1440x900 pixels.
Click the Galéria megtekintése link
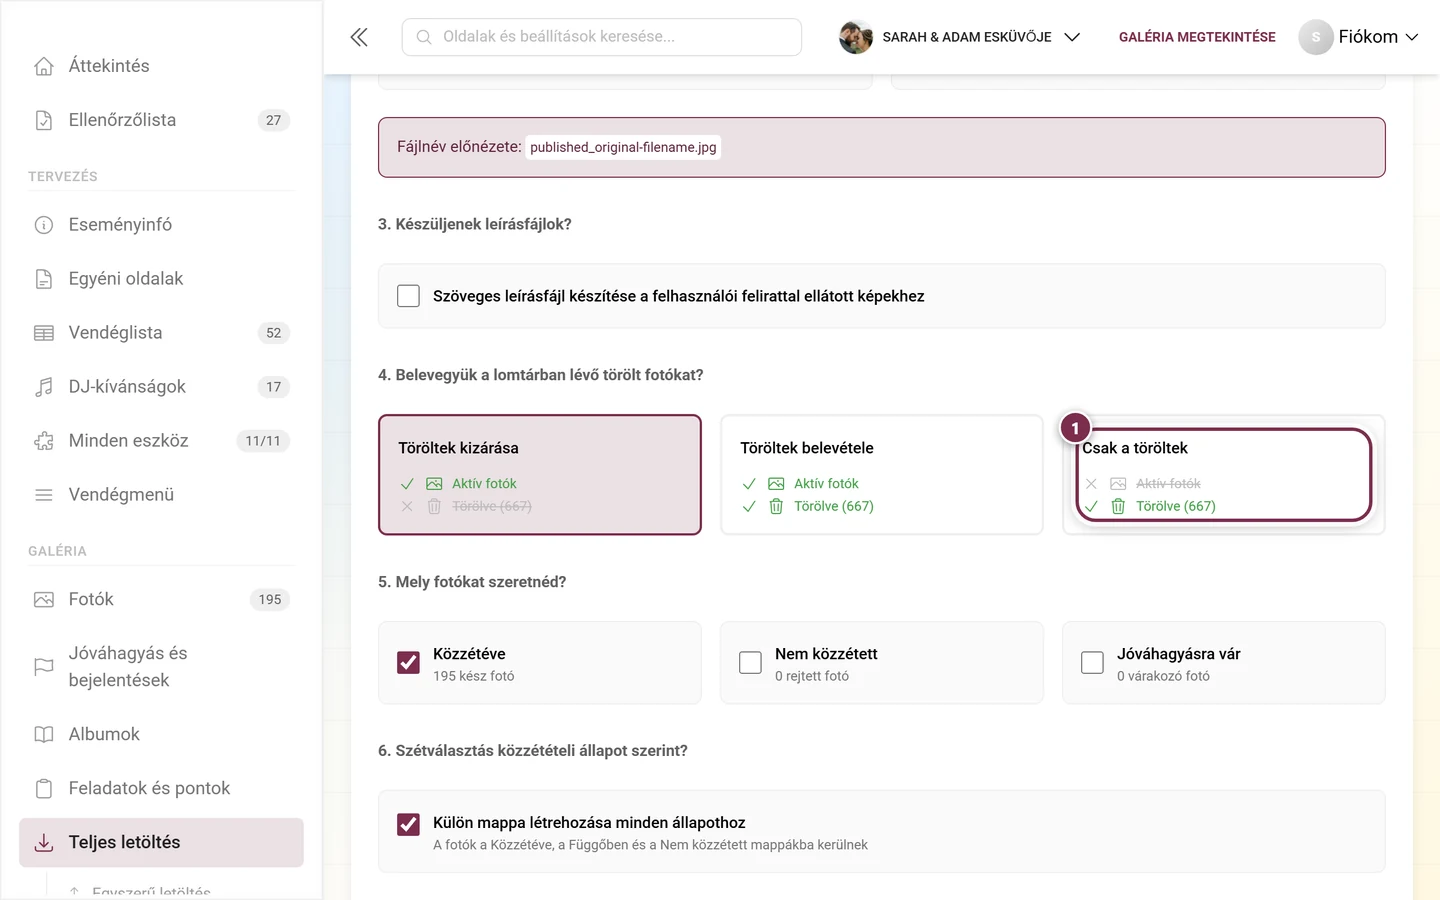(1197, 37)
